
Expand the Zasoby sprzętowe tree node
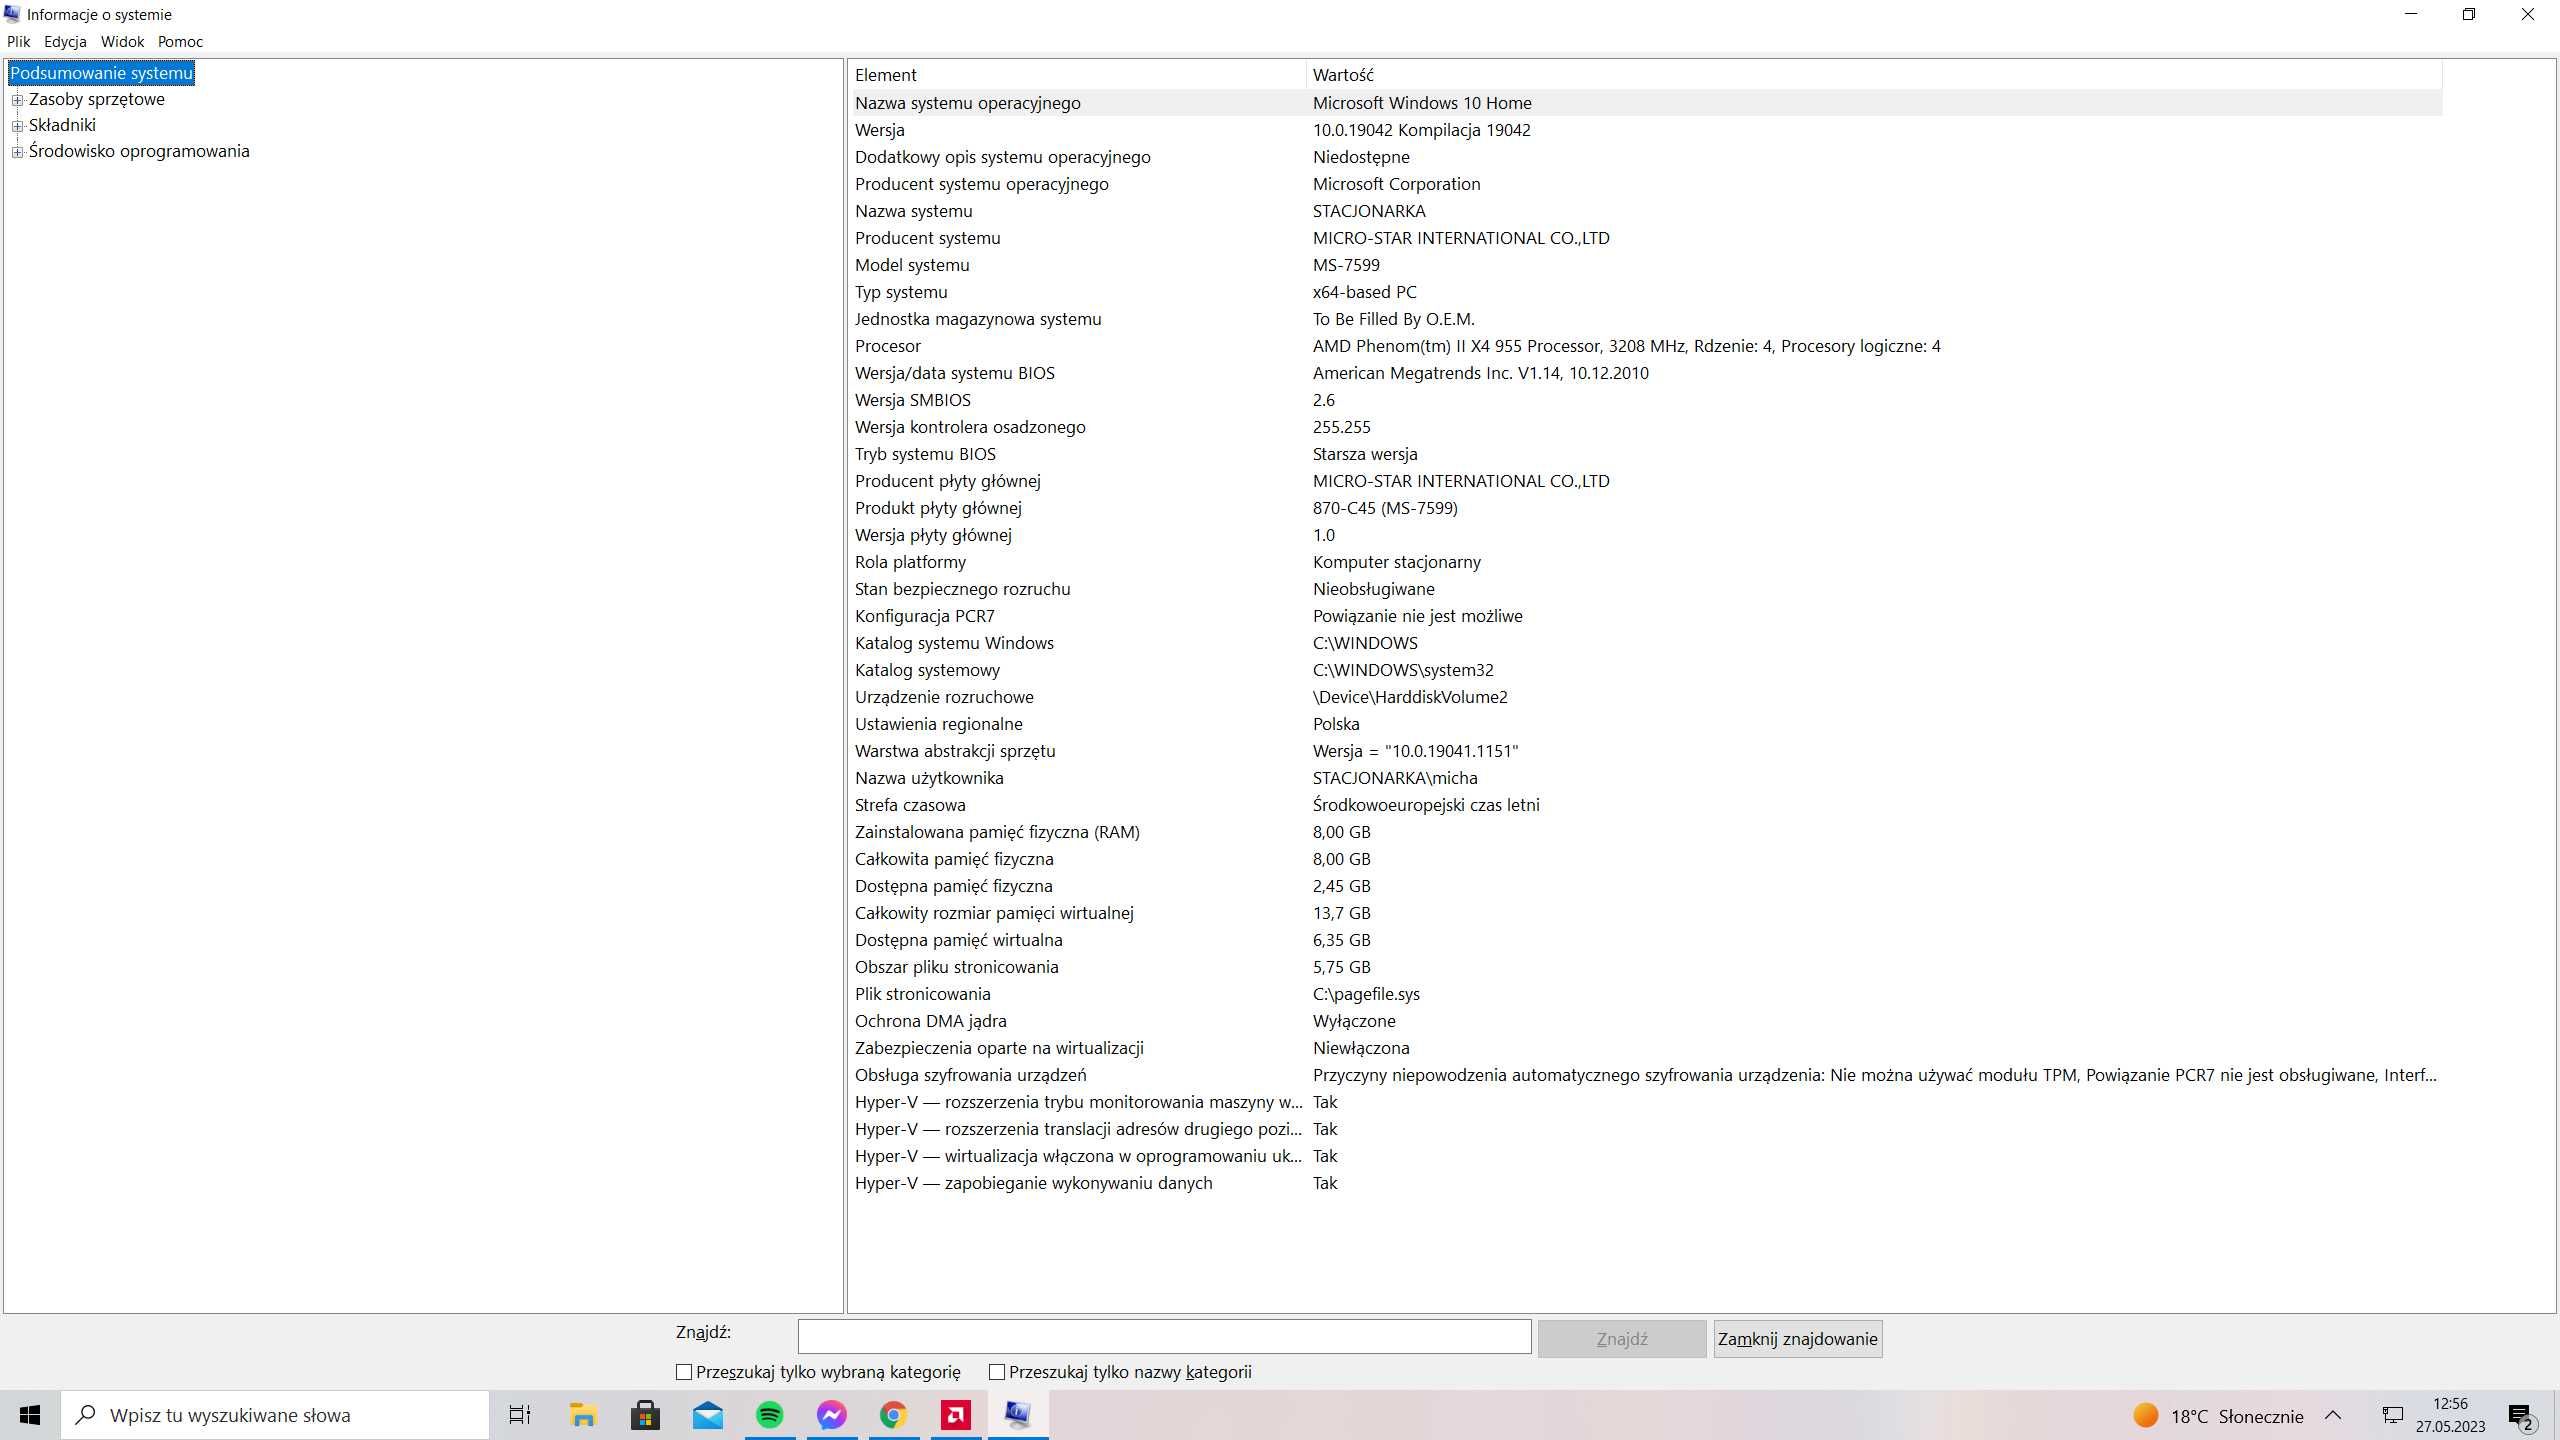point(17,100)
